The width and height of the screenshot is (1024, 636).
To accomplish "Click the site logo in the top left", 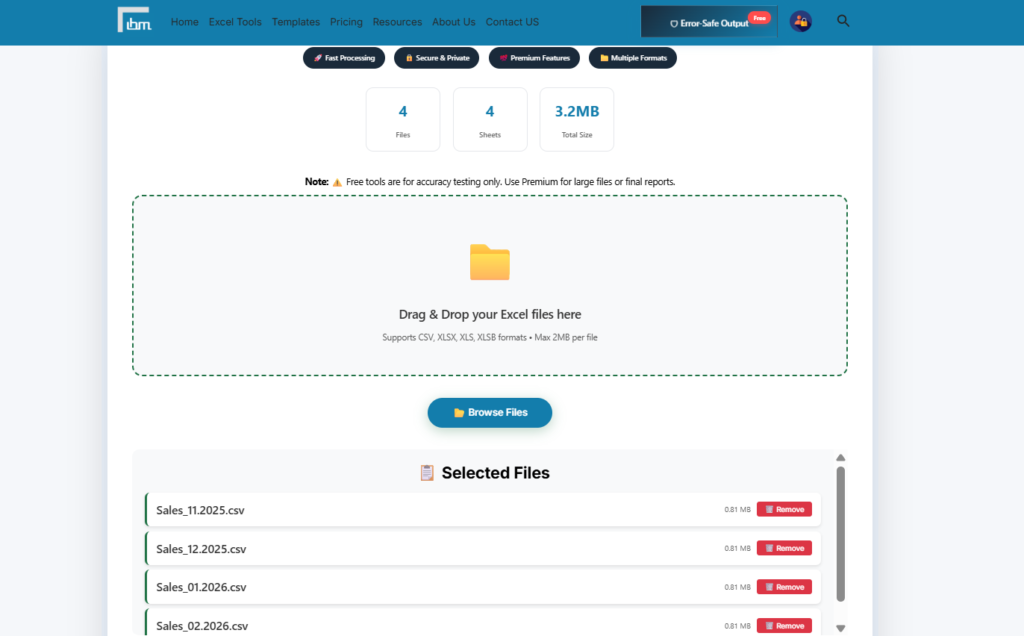I will [x=134, y=20].
